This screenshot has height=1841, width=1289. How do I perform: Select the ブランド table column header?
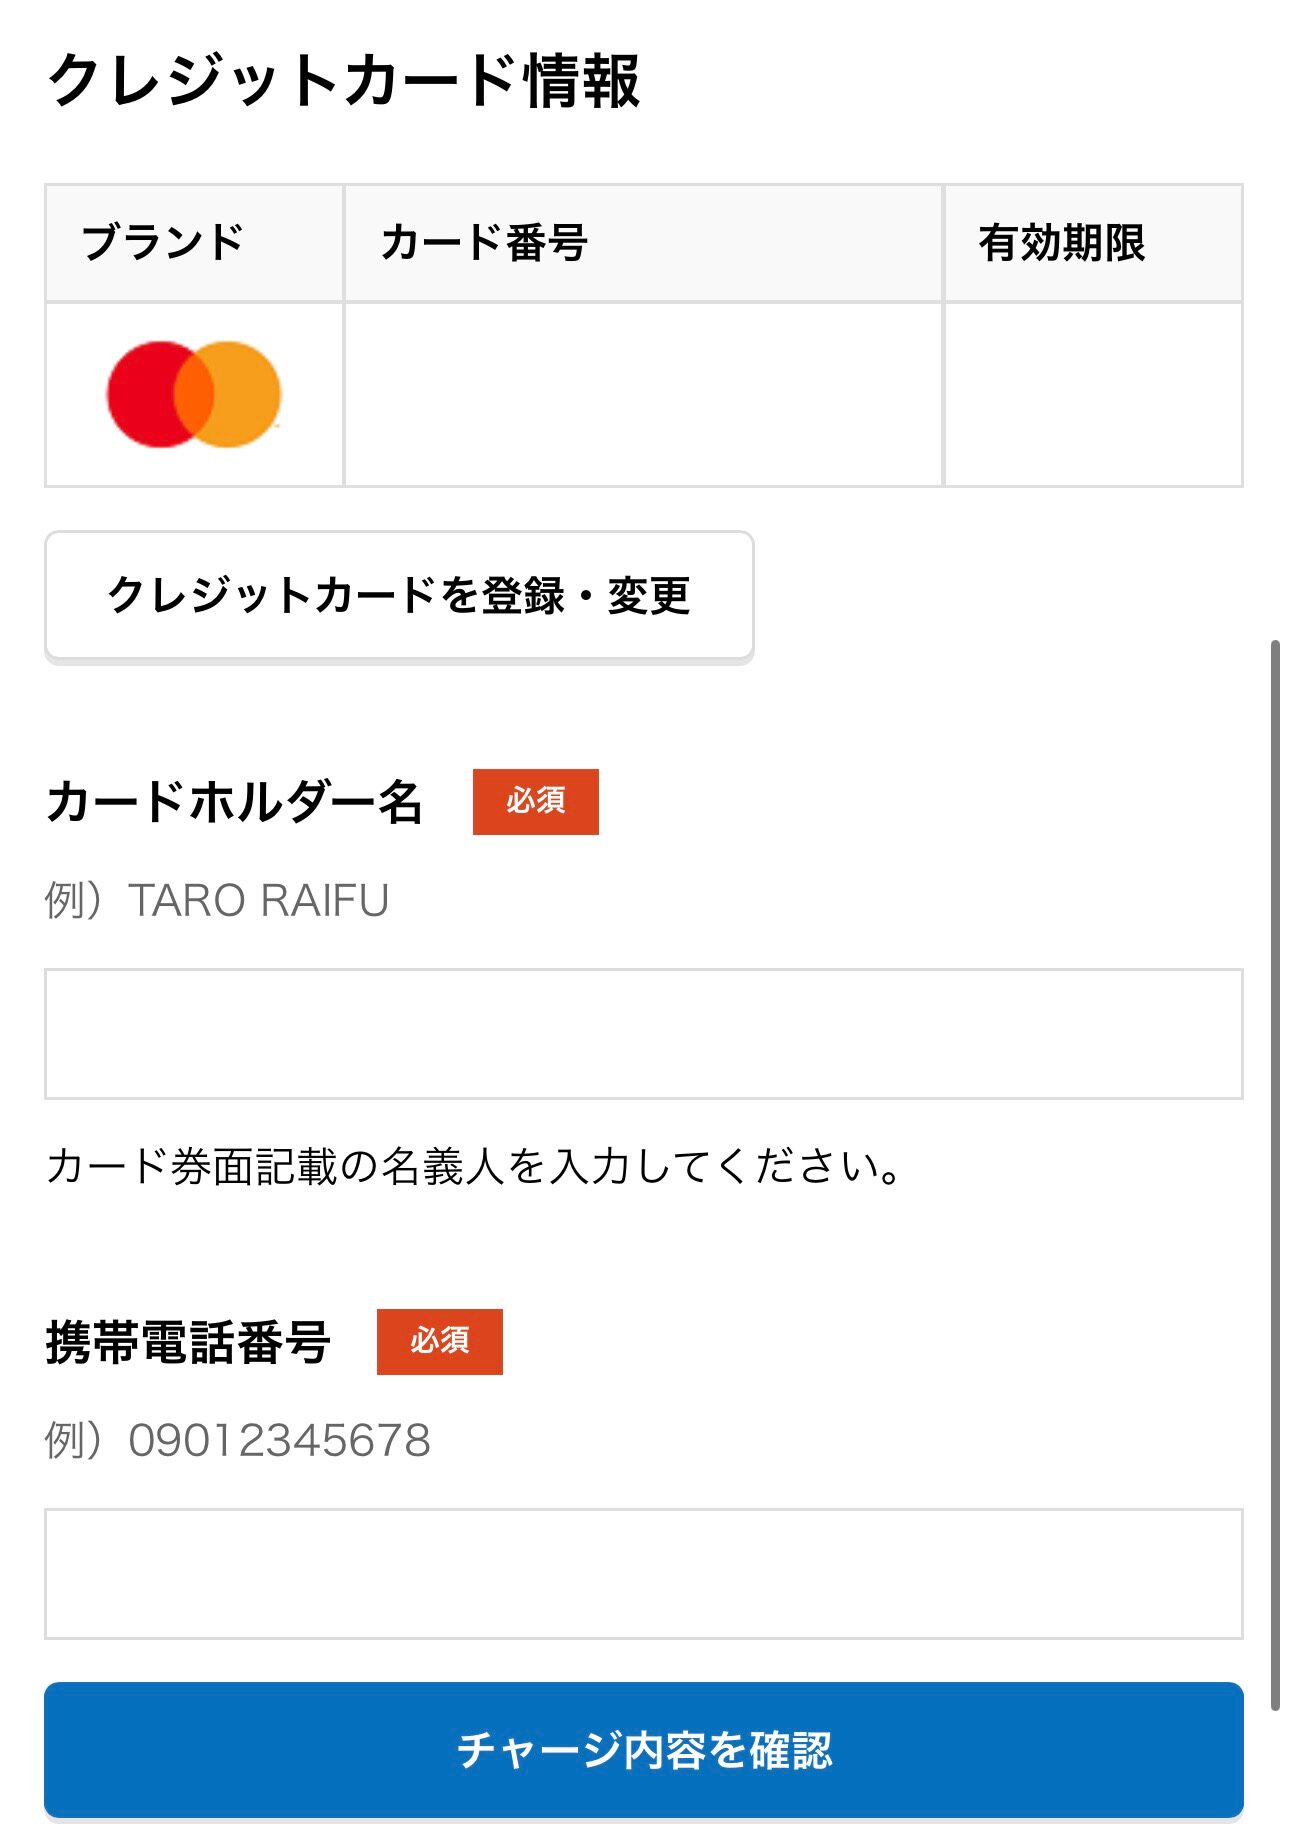click(x=163, y=243)
